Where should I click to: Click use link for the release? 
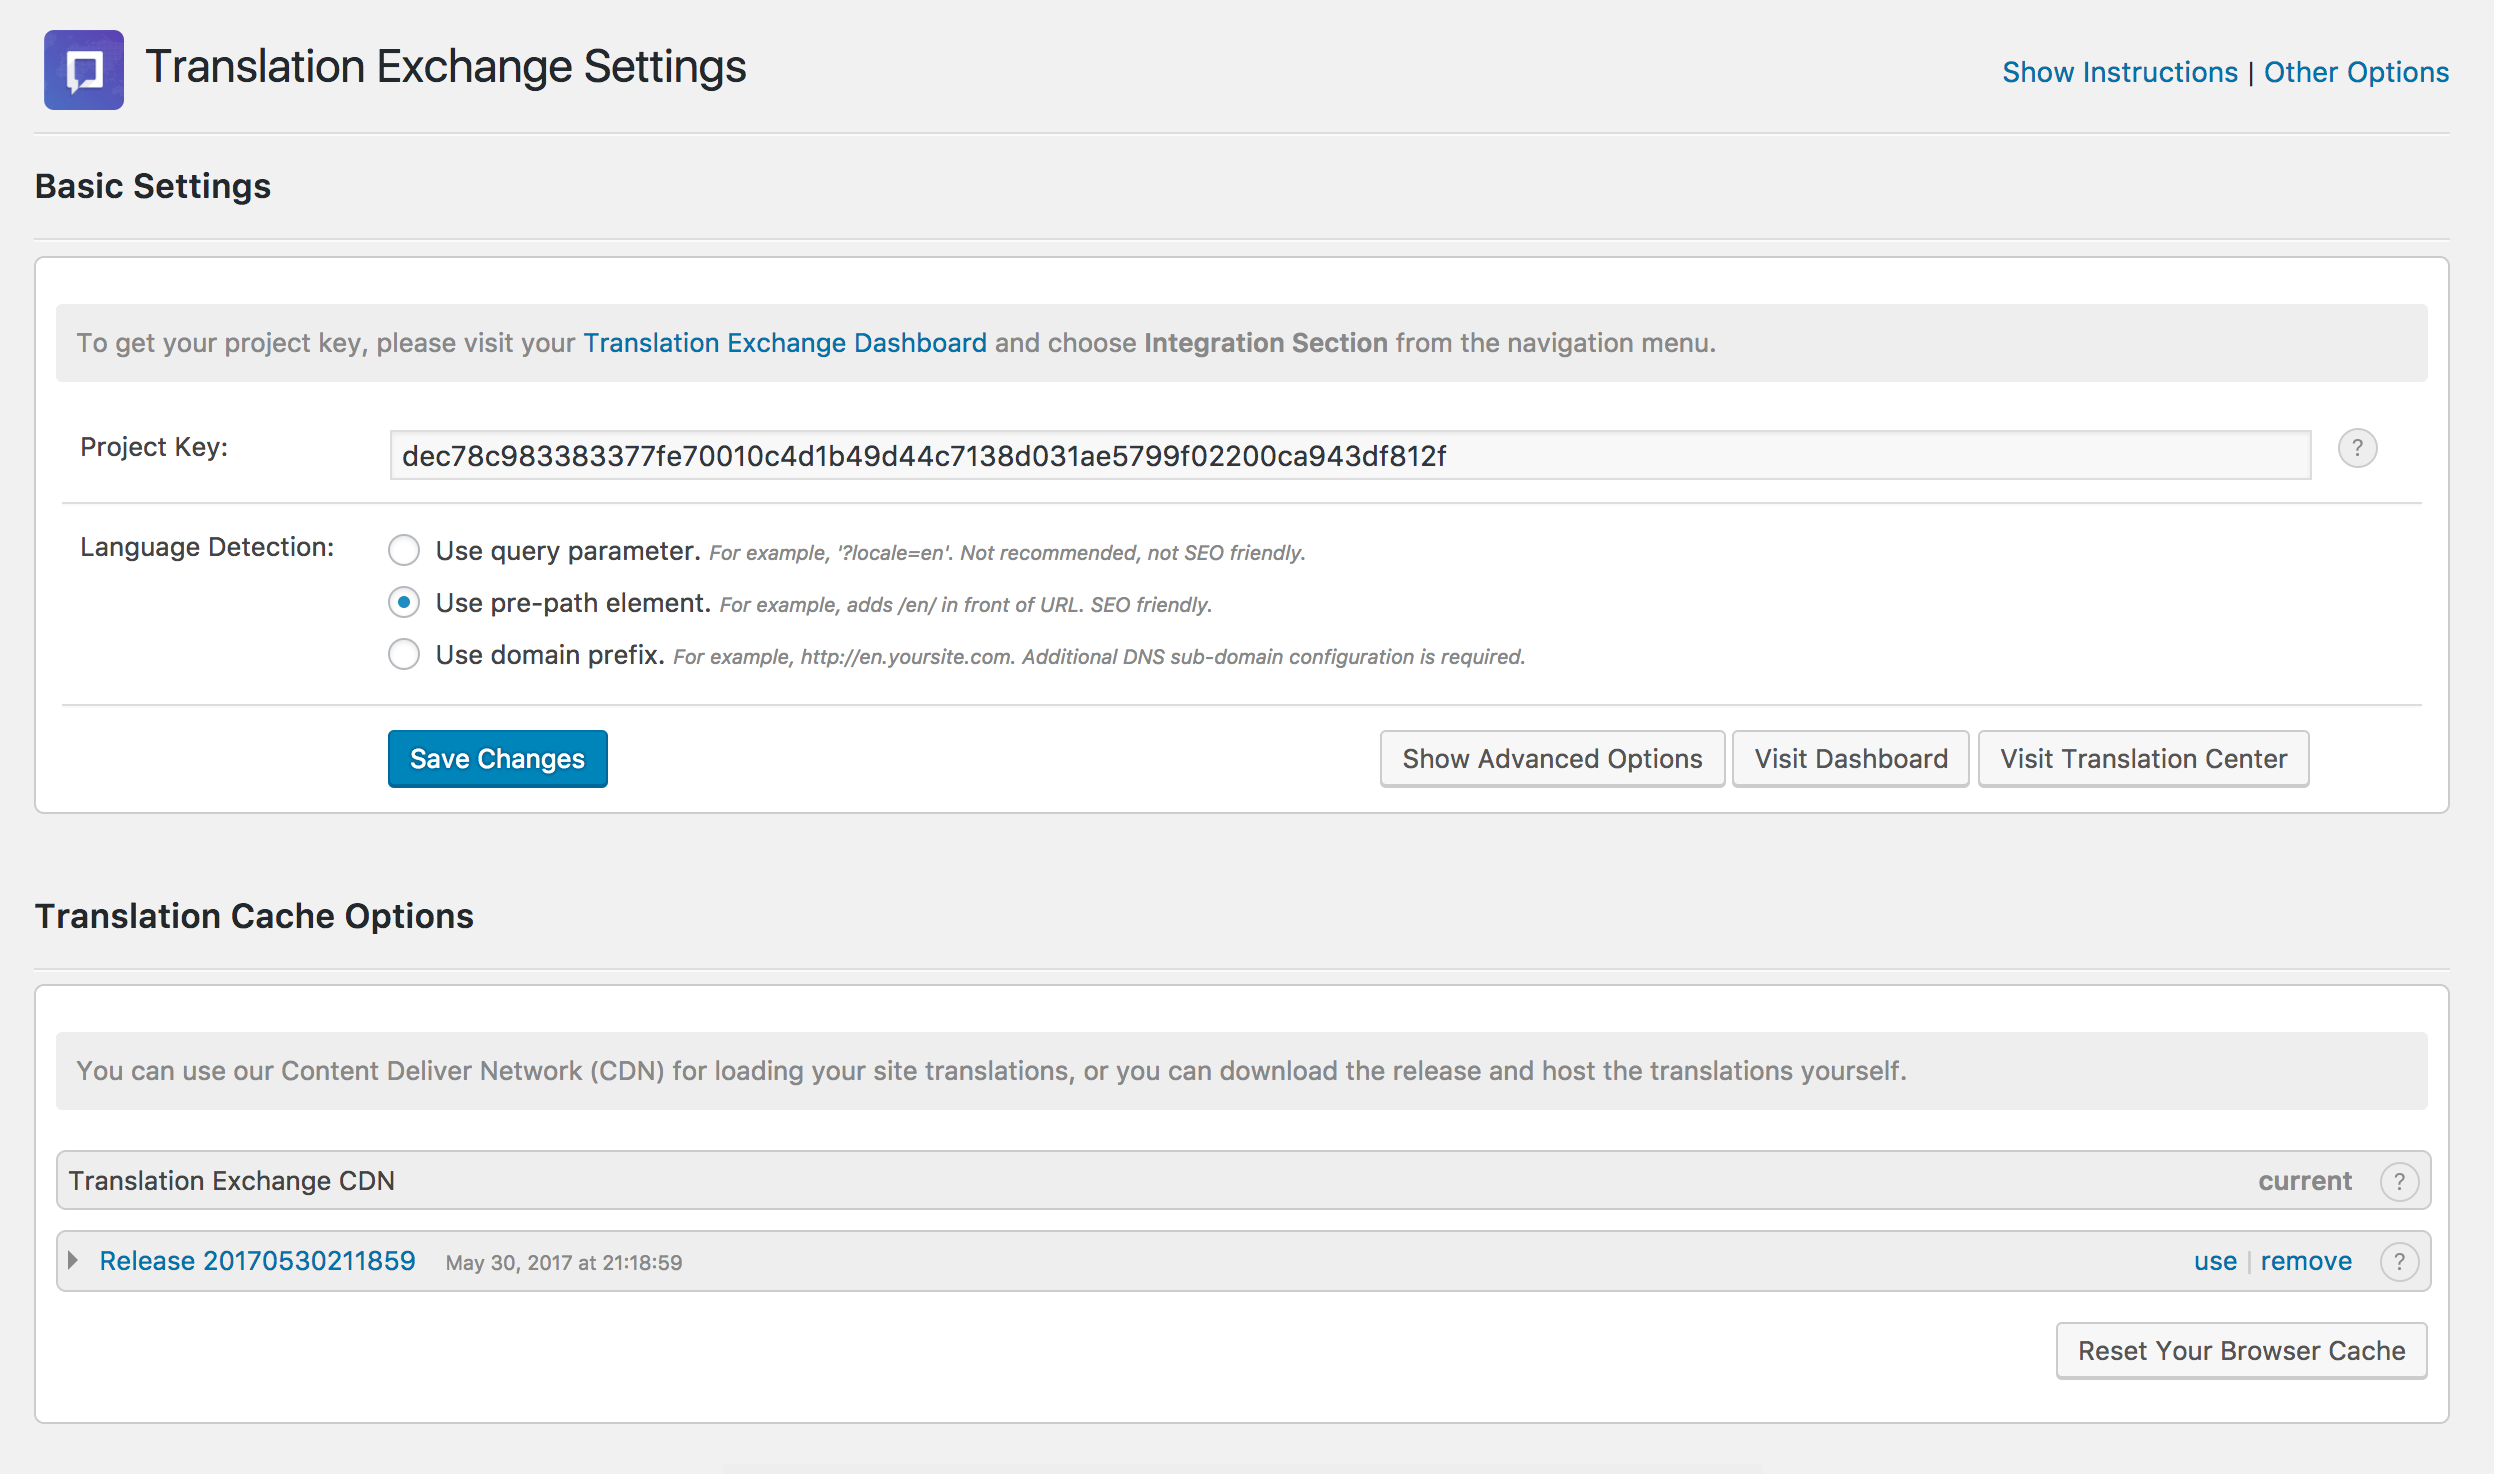tap(2215, 1262)
